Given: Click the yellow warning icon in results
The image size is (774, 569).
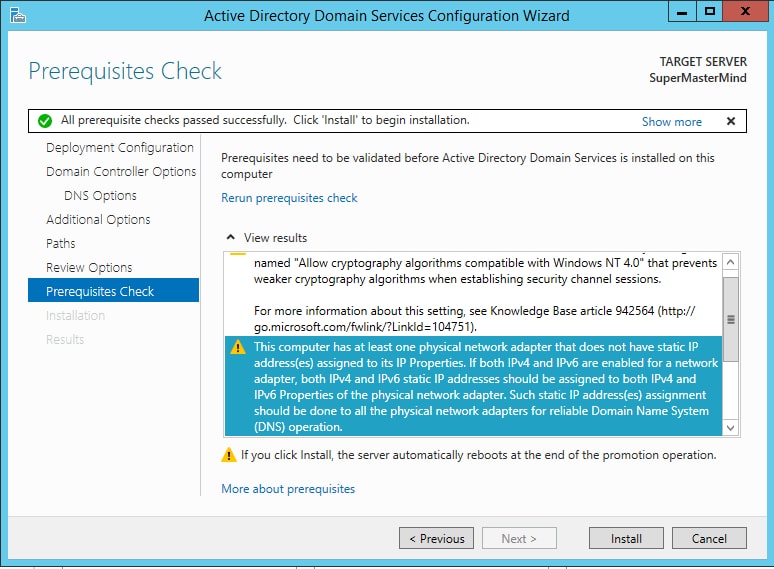Looking at the screenshot, I should point(237,347).
